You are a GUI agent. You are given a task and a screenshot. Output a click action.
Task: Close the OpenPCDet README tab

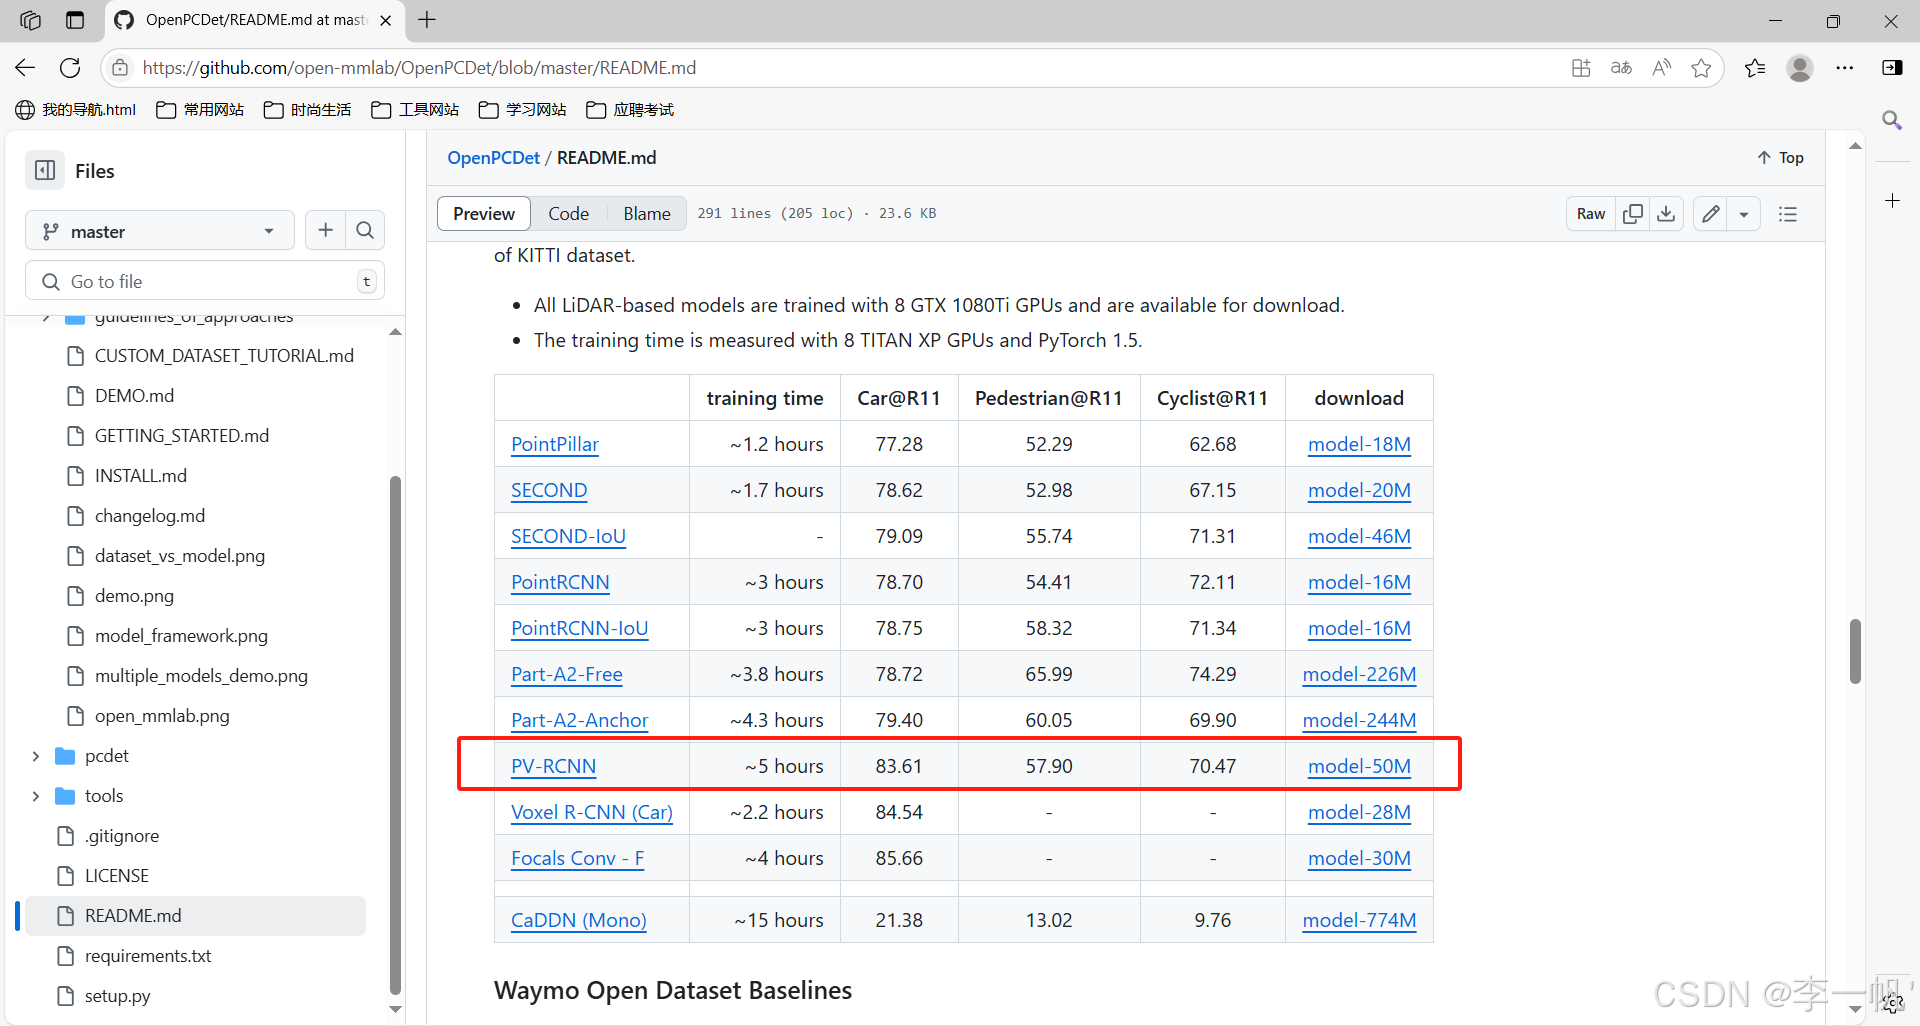pyautogui.click(x=386, y=20)
